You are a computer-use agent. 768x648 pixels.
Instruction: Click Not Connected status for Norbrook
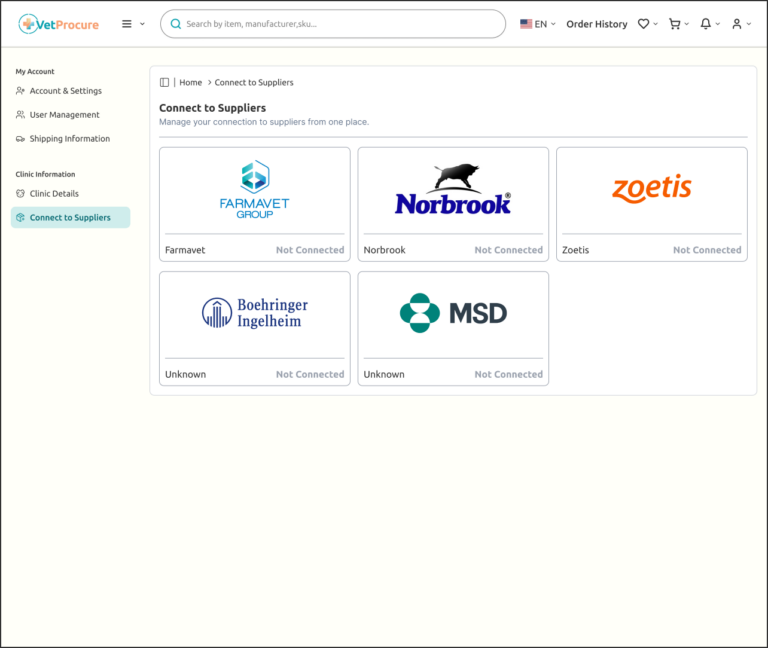tap(508, 250)
